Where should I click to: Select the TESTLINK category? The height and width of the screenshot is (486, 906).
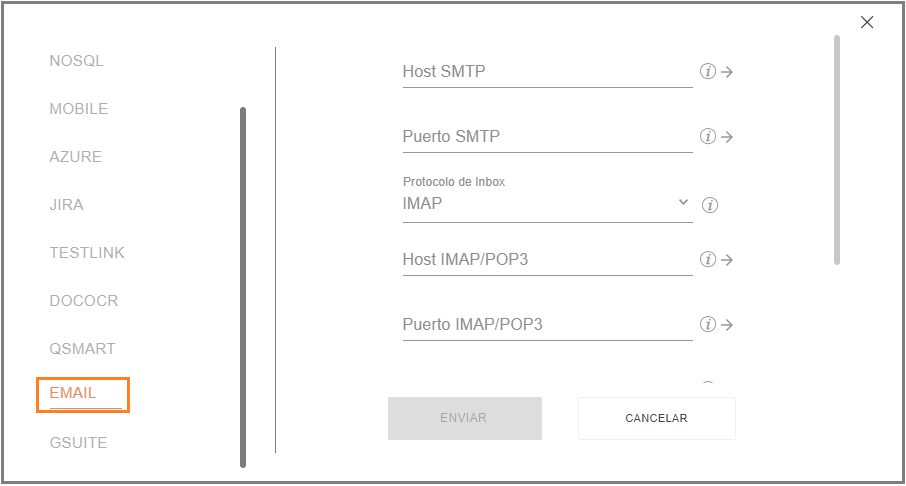pyautogui.click(x=87, y=253)
